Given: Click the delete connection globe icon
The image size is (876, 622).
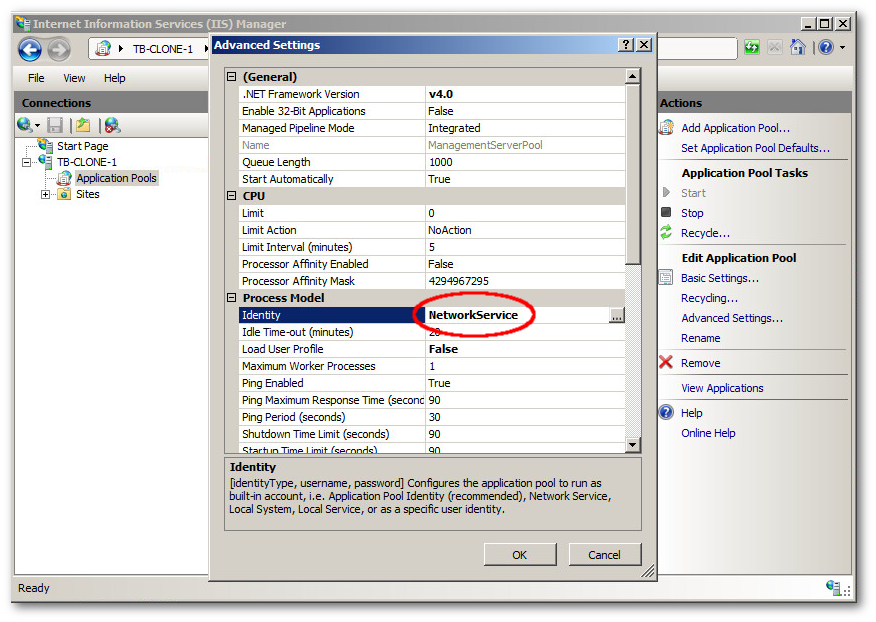Looking at the screenshot, I should [x=111, y=125].
